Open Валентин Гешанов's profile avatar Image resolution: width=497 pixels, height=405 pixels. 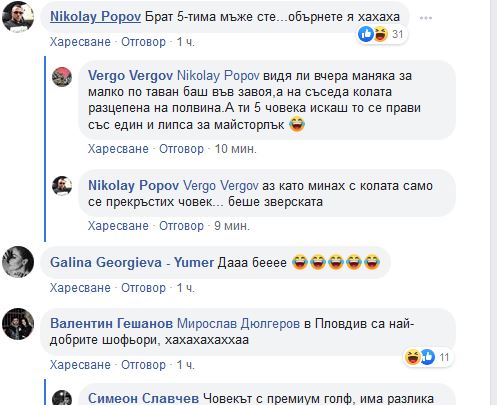pyautogui.click(x=18, y=324)
